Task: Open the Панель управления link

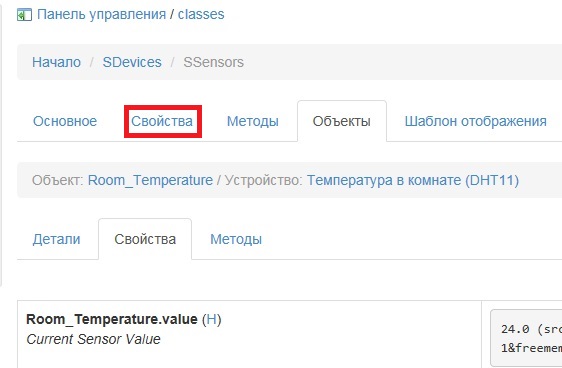Action: 102,15
